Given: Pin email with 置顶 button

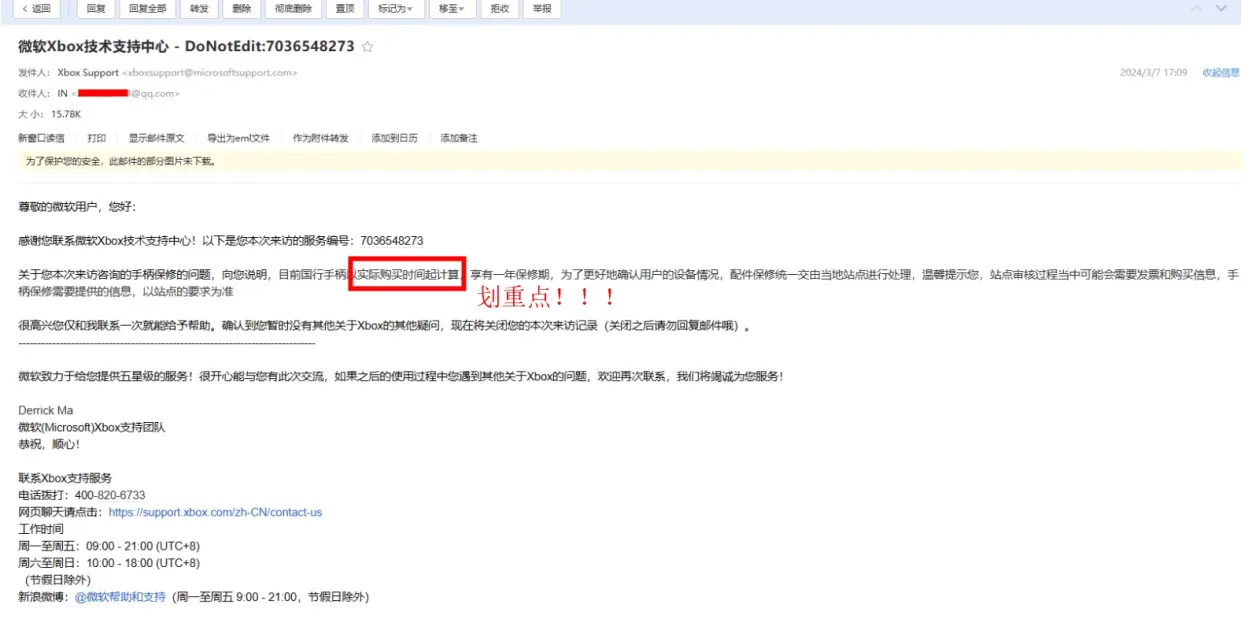Looking at the screenshot, I should [x=345, y=8].
